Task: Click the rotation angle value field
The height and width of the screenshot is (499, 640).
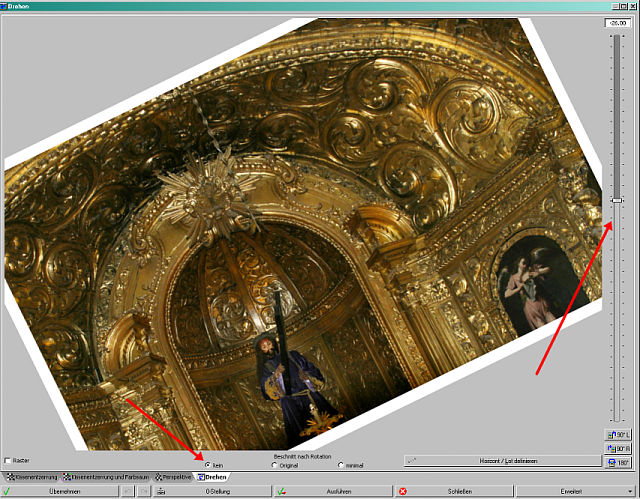Action: pyautogui.click(x=618, y=23)
